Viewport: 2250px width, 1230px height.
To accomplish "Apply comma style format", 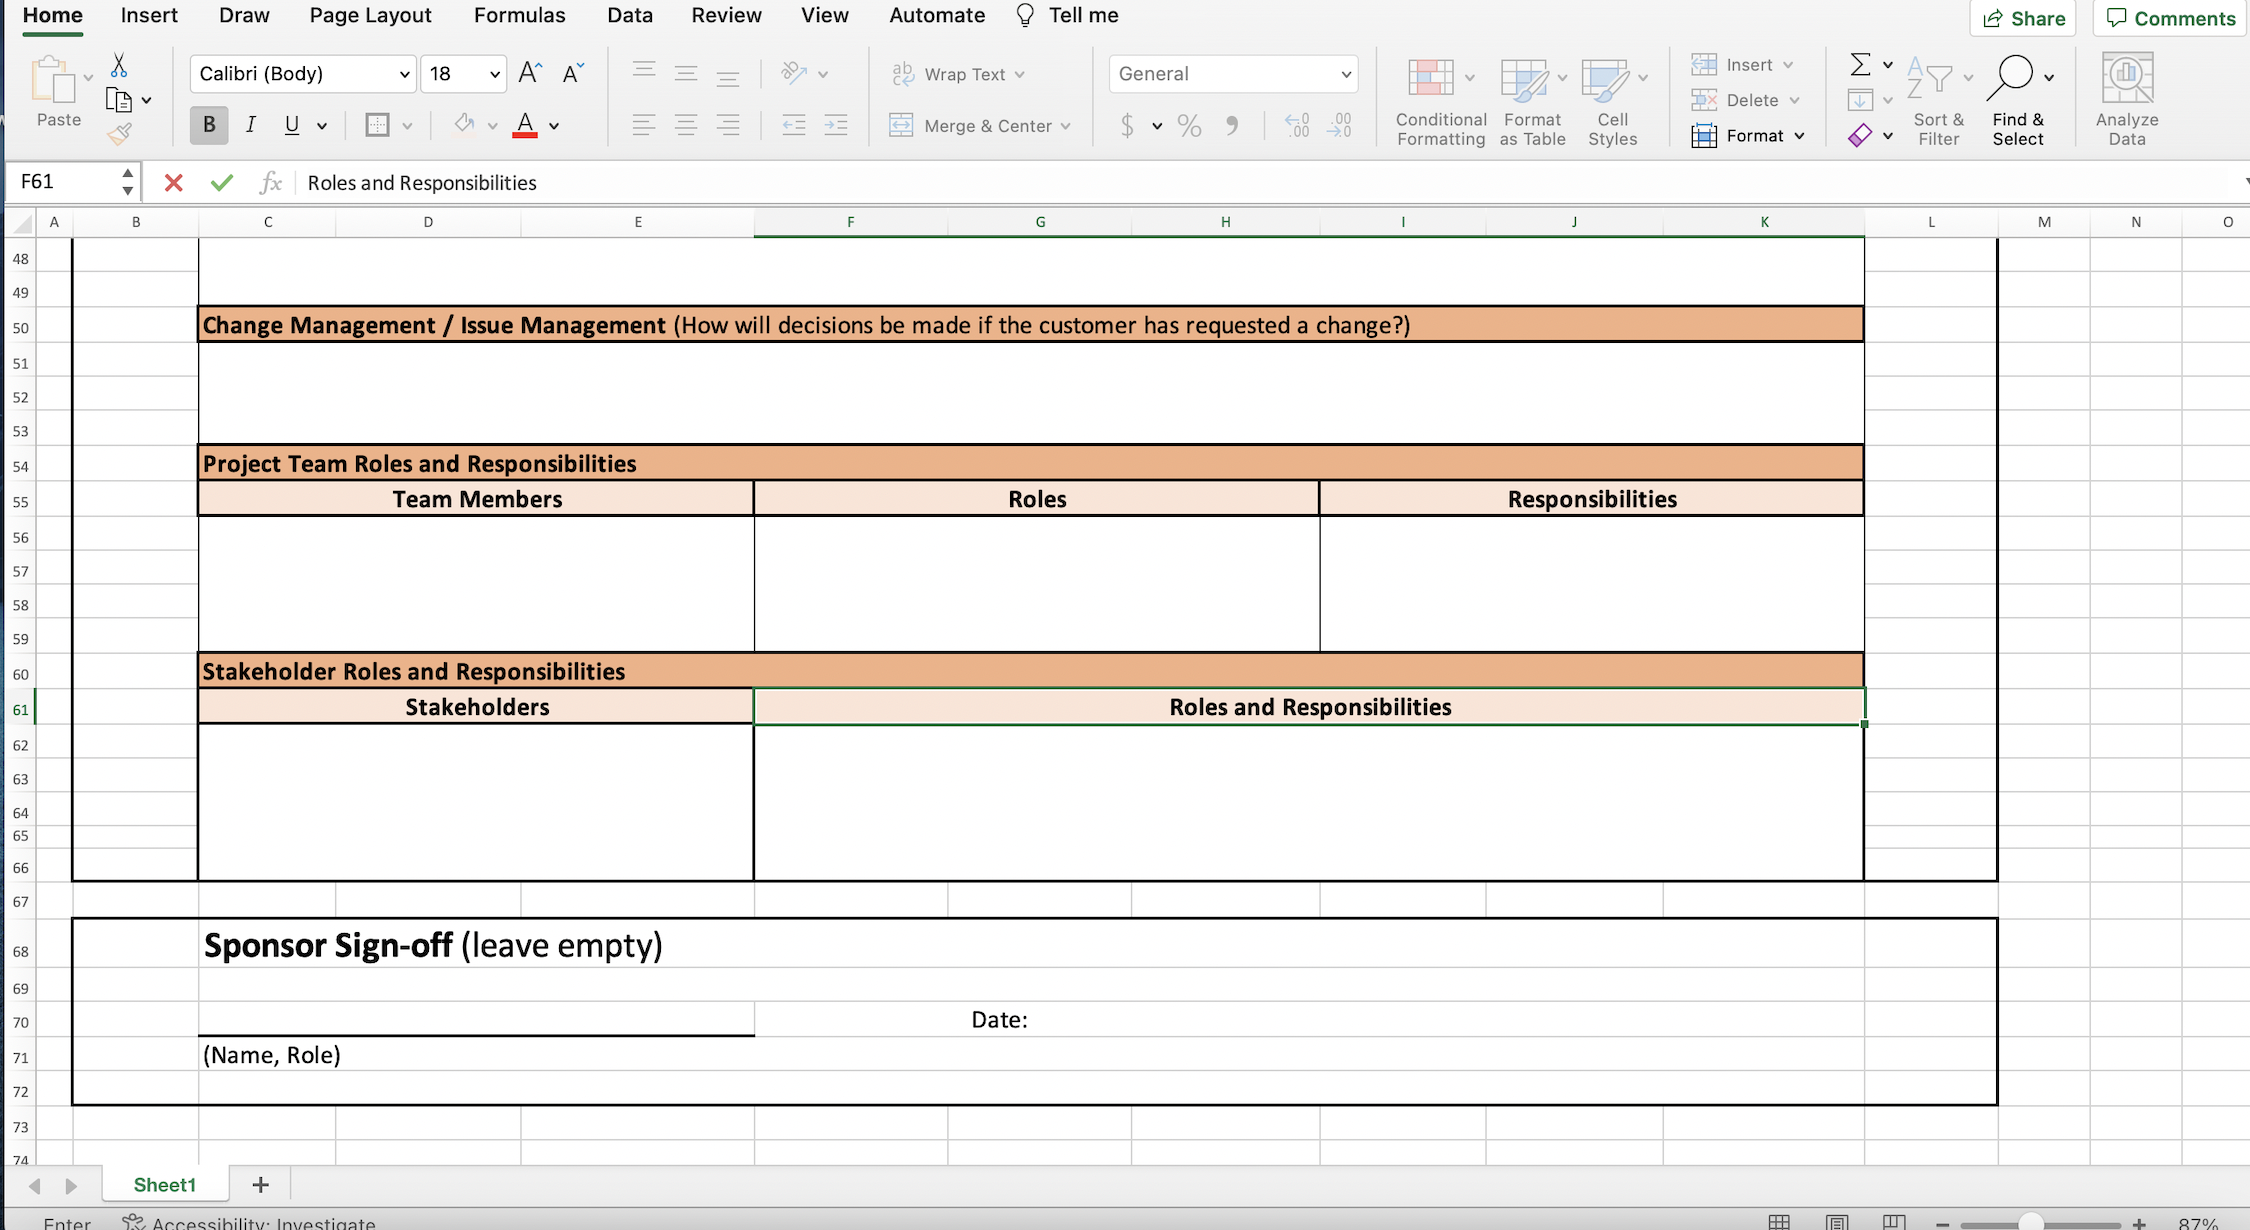I will click(1232, 125).
